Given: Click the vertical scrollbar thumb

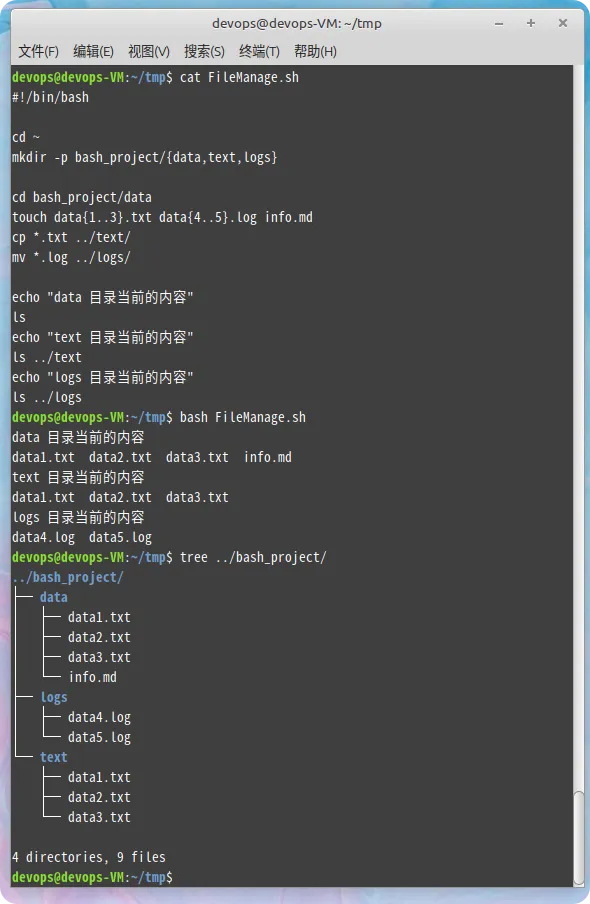Looking at the screenshot, I should click(578, 838).
